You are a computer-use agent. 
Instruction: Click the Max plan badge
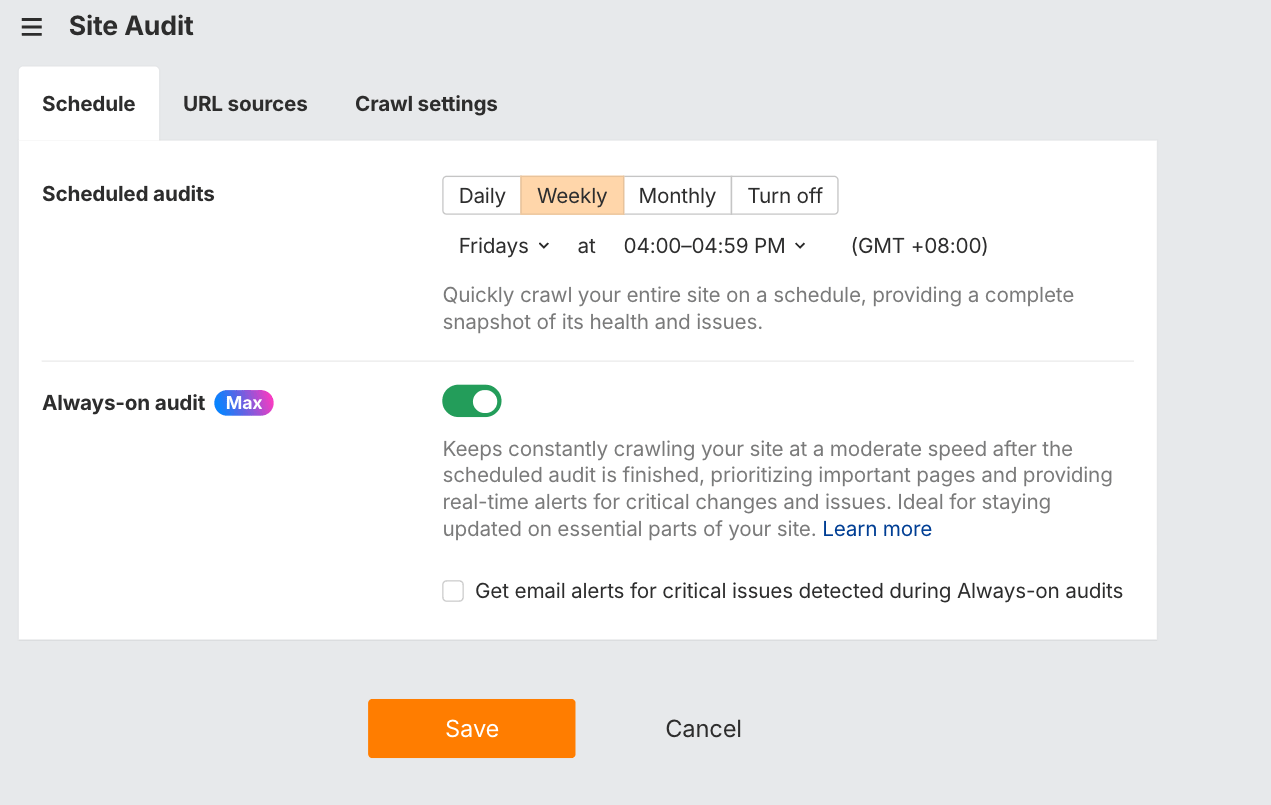point(244,403)
